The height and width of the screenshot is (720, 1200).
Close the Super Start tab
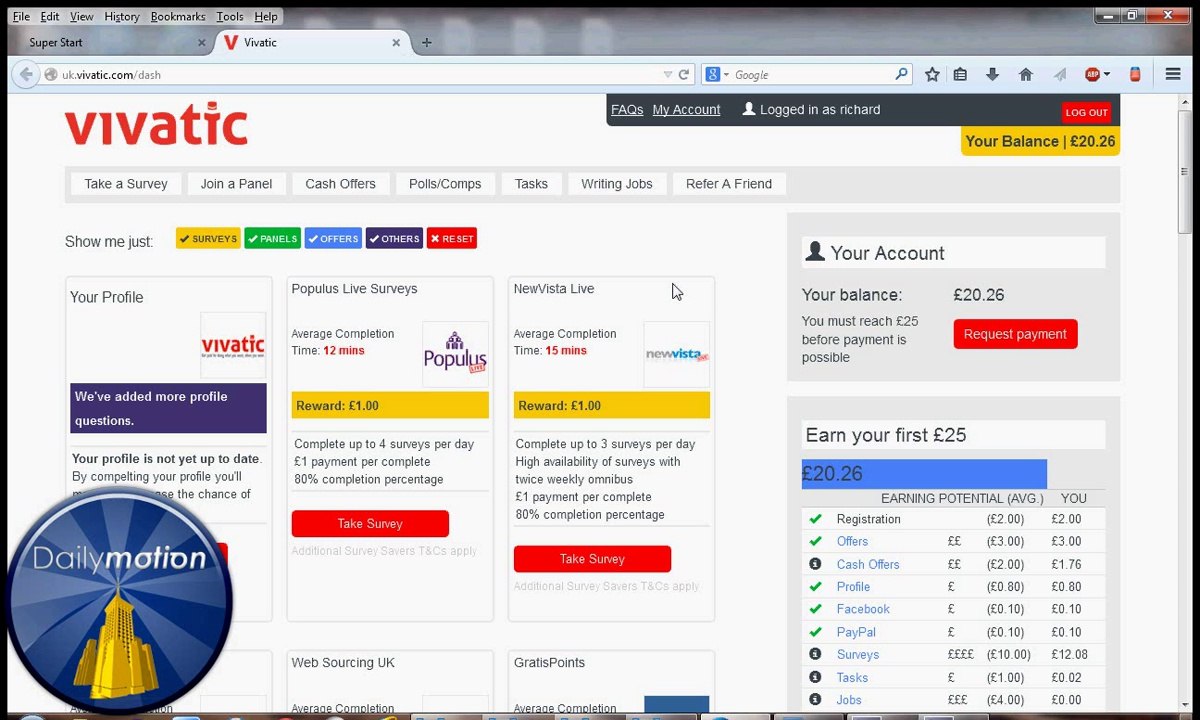point(202,43)
